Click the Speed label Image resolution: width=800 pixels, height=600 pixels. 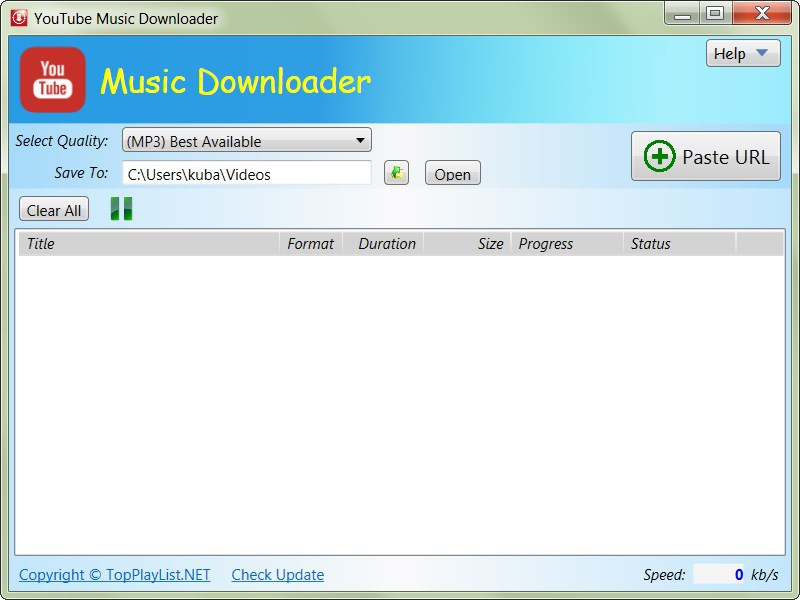pos(664,575)
